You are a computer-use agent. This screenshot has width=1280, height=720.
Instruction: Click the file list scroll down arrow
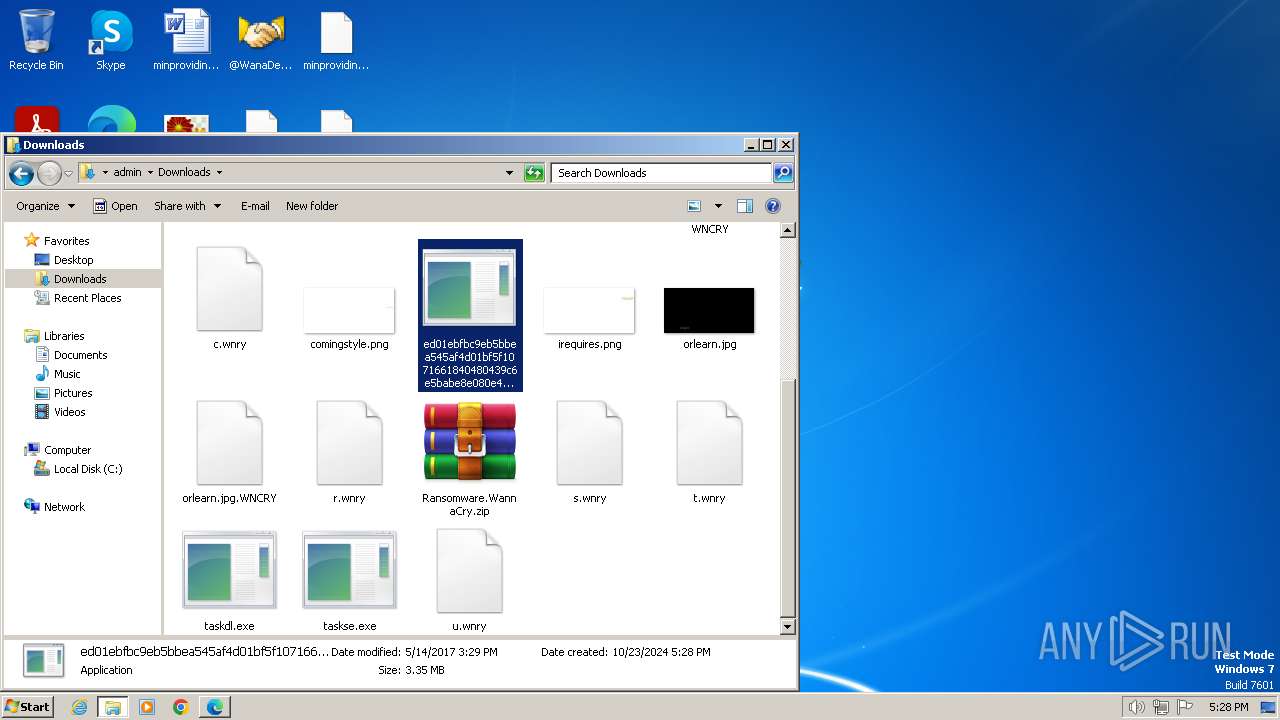[787, 626]
